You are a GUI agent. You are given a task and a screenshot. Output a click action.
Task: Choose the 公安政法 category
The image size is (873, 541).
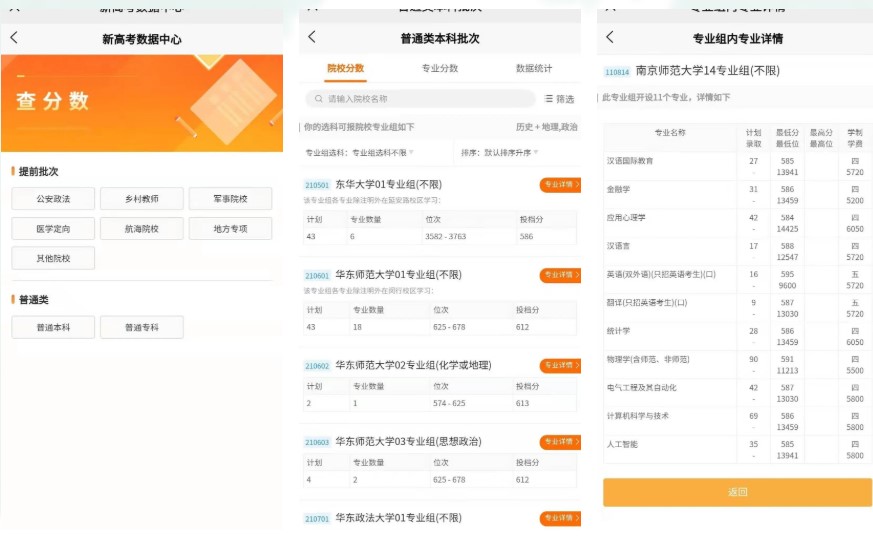[x=54, y=199]
